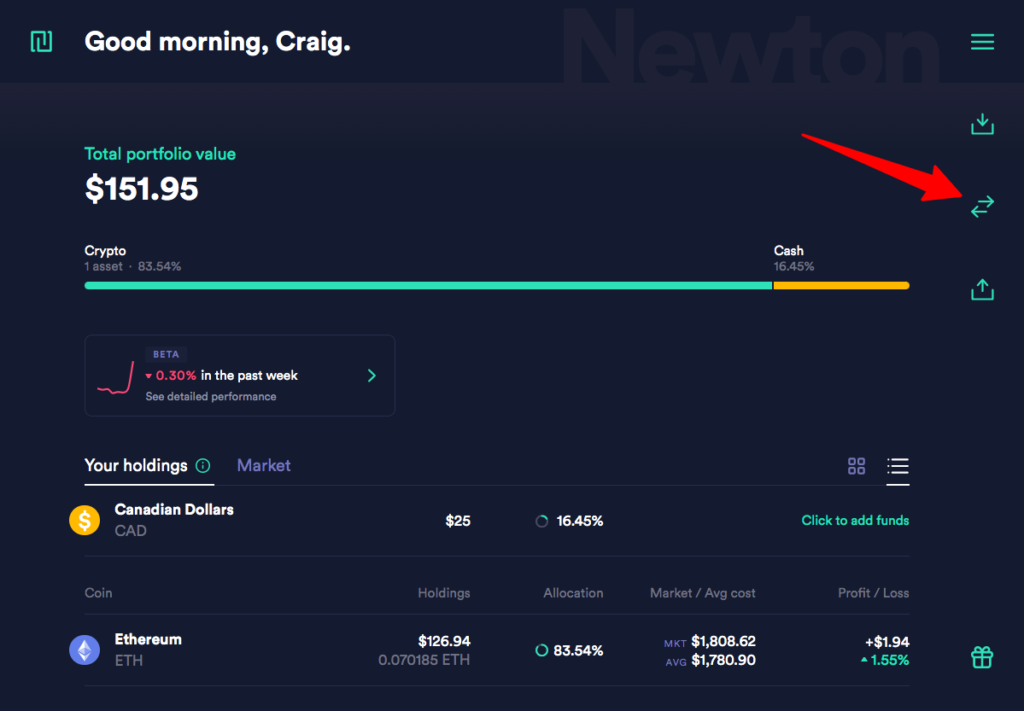Click the Holdings column header
Screen dimensions: 1024x711
(444, 593)
